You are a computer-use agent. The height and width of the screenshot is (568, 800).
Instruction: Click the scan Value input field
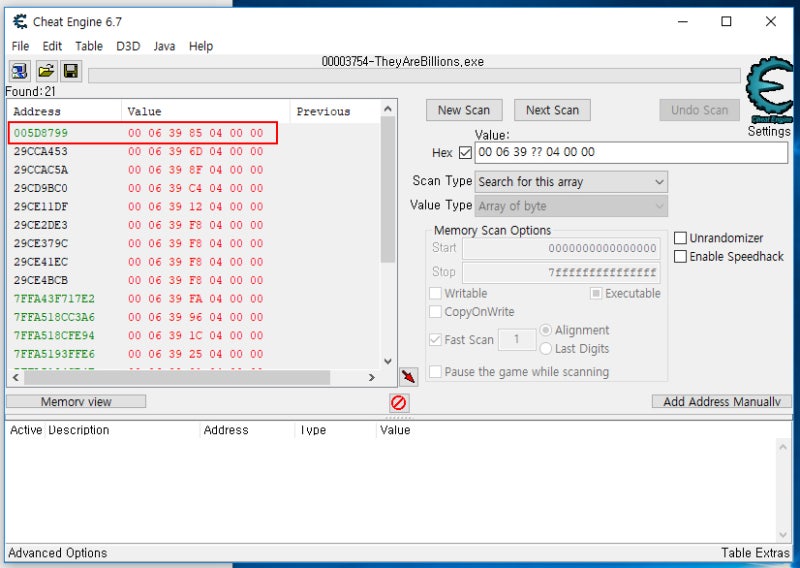pos(631,152)
